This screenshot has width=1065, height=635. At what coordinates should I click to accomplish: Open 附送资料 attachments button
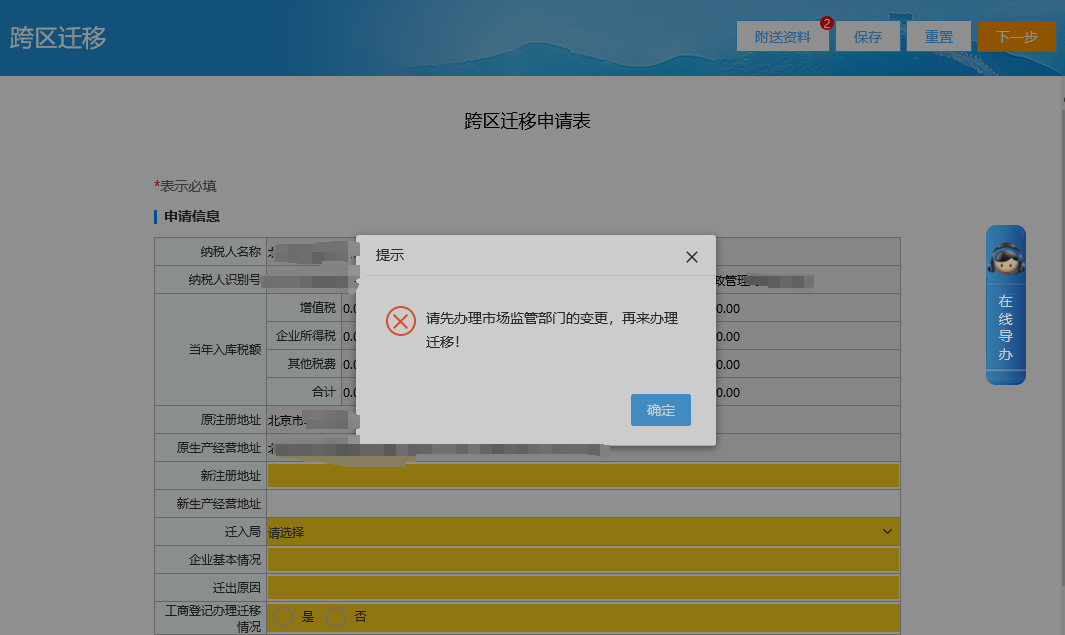[782, 37]
